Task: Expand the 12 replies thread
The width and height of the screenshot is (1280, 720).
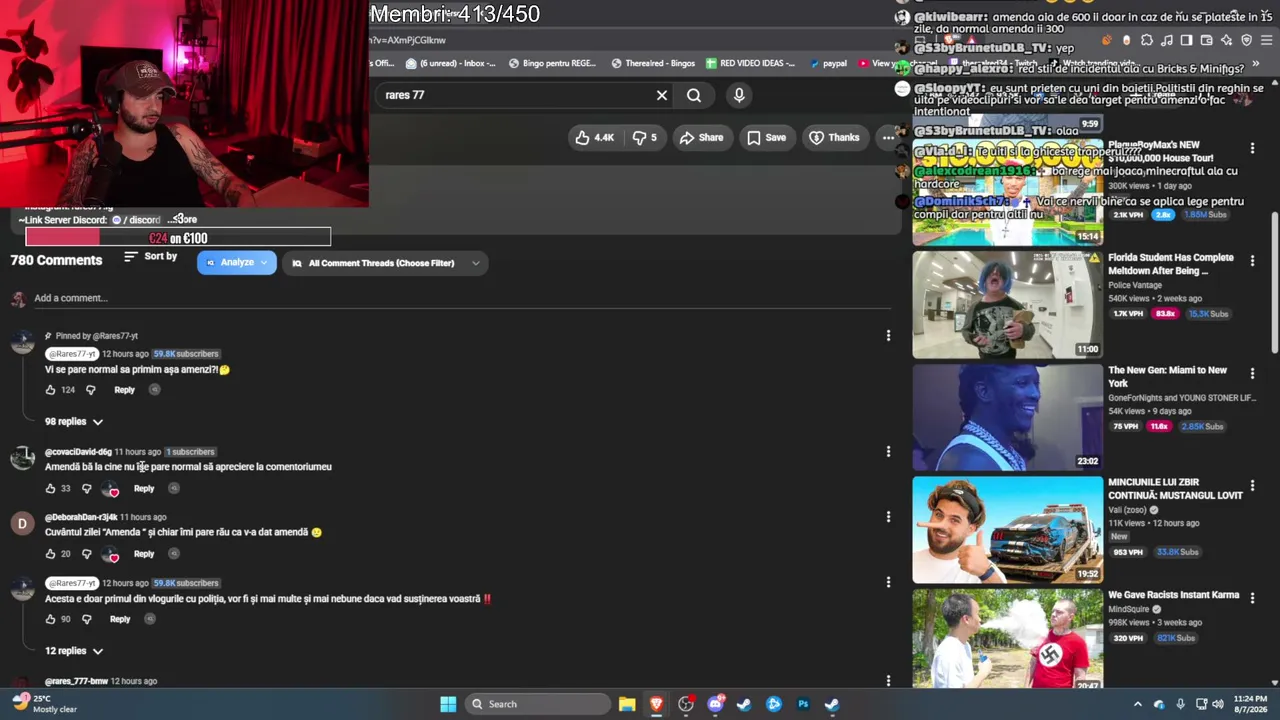Action: [x=74, y=651]
